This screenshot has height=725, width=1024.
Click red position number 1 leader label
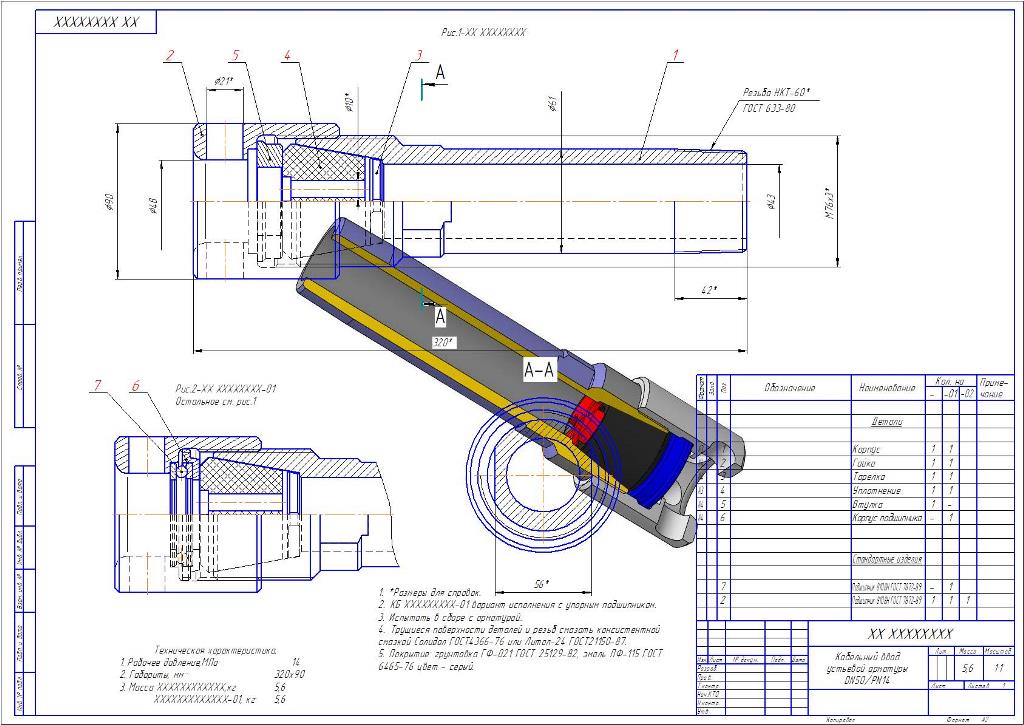pos(676,55)
